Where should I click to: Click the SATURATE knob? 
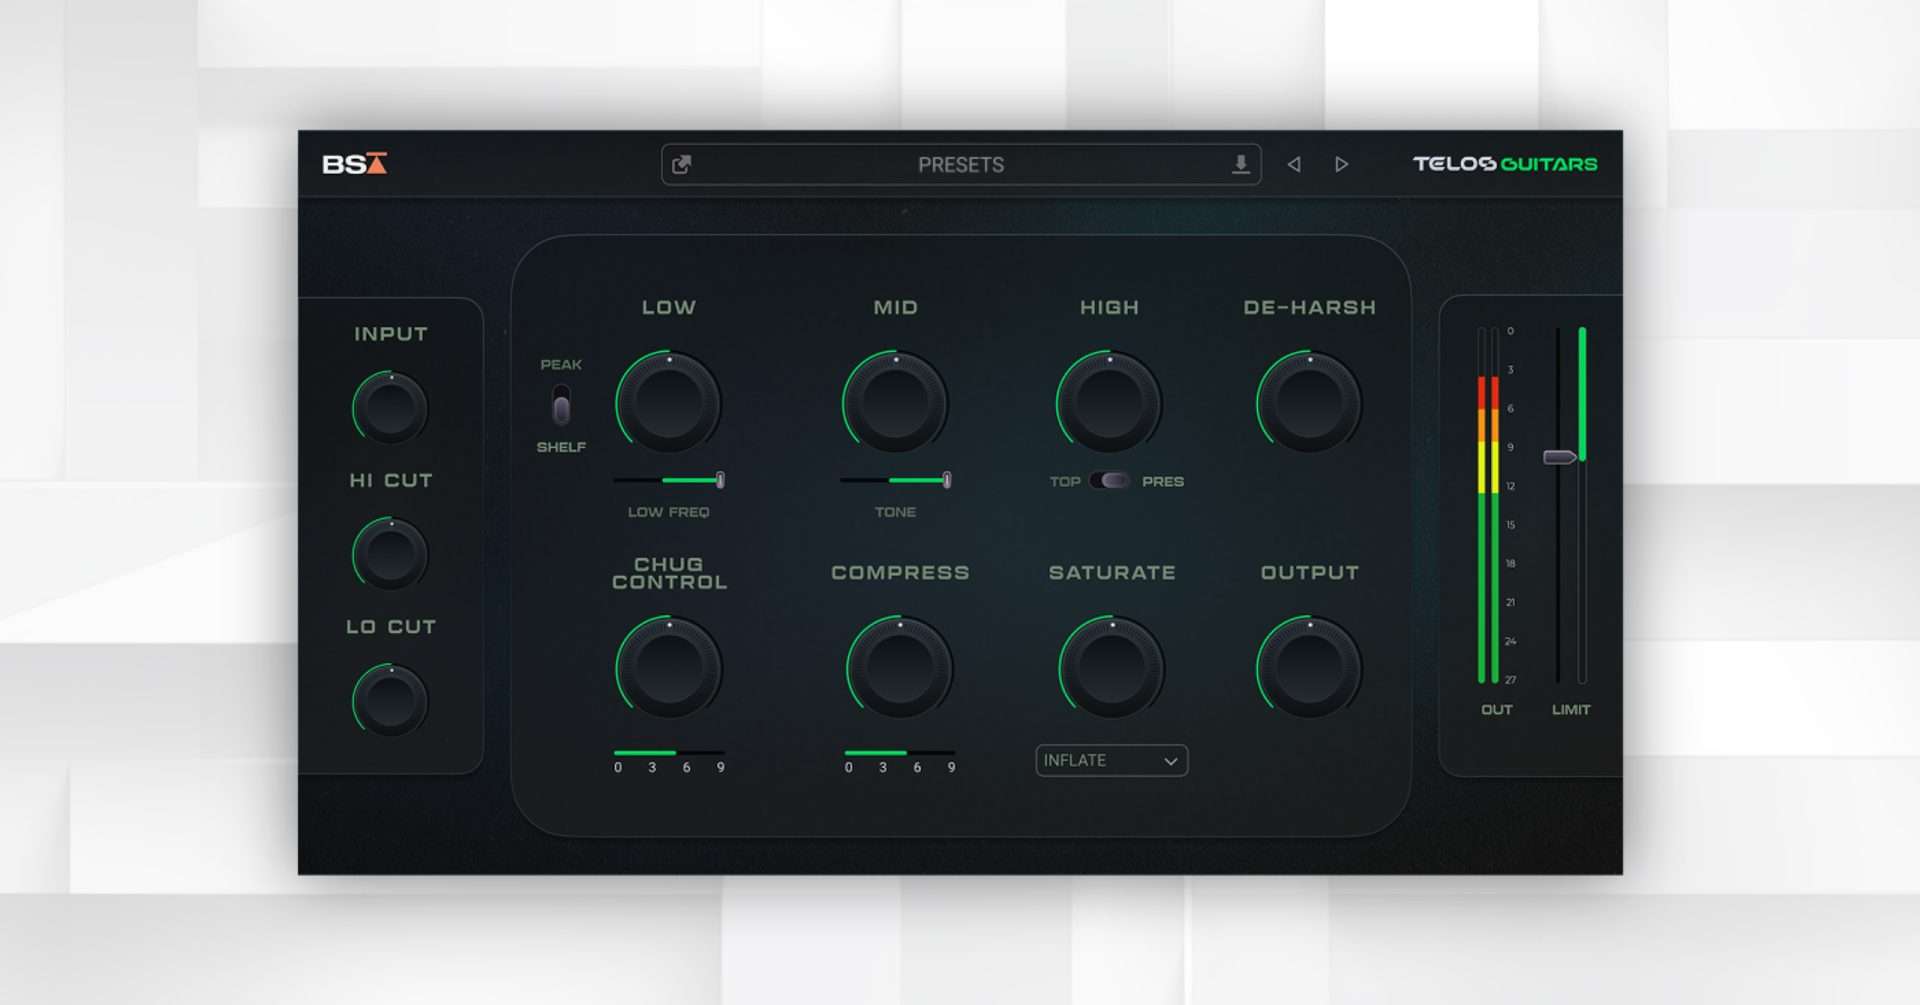(1111, 667)
